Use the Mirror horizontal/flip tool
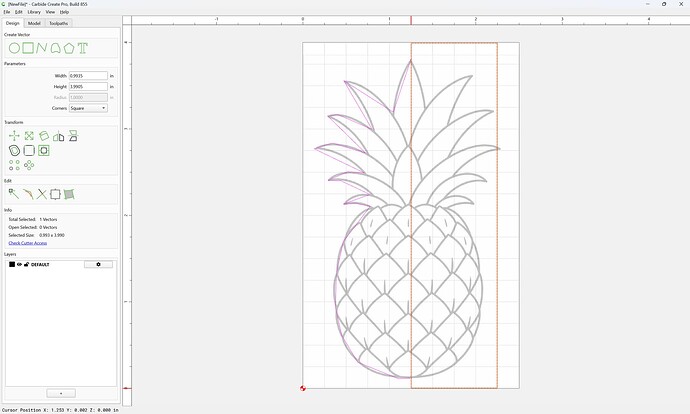Image resolution: width=690 pixels, height=414 pixels. tap(59, 136)
